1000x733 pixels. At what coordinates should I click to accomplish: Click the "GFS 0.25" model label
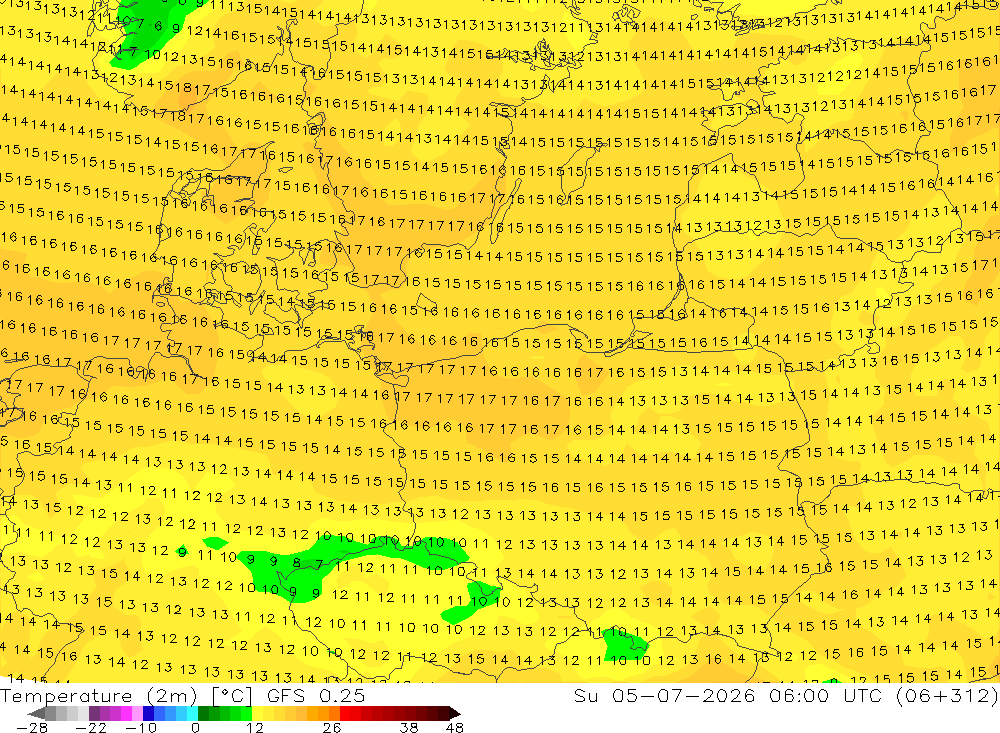coord(316,696)
